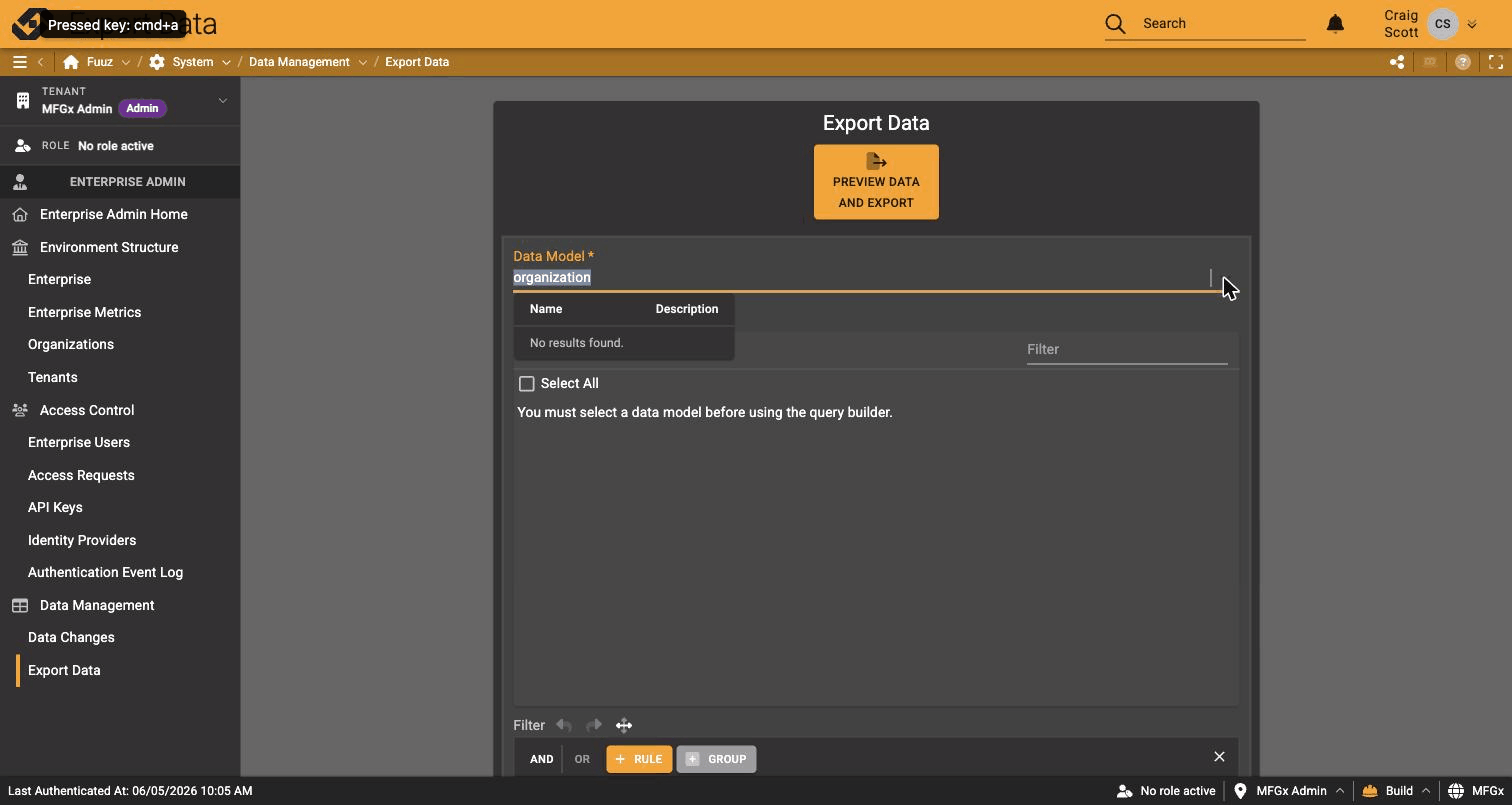Click the share icon in breadcrumb bar
1512x805 pixels.
1397,62
